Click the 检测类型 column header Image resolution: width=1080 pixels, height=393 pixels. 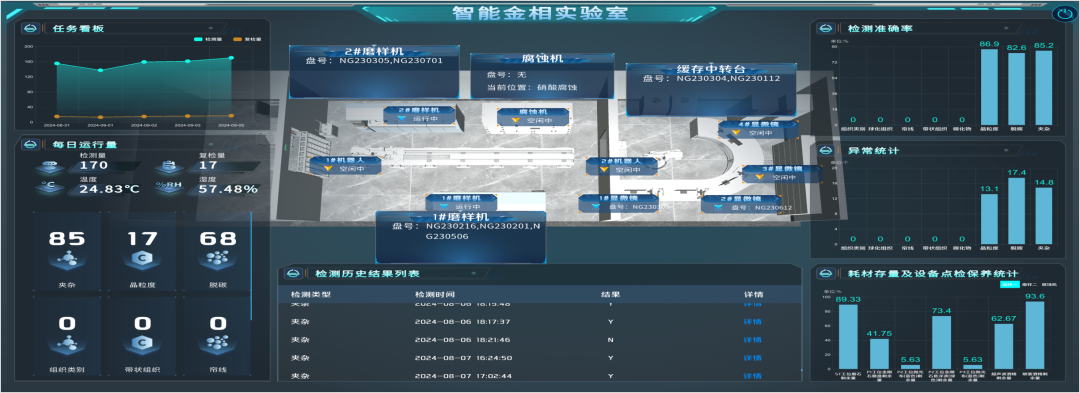pyautogui.click(x=311, y=295)
